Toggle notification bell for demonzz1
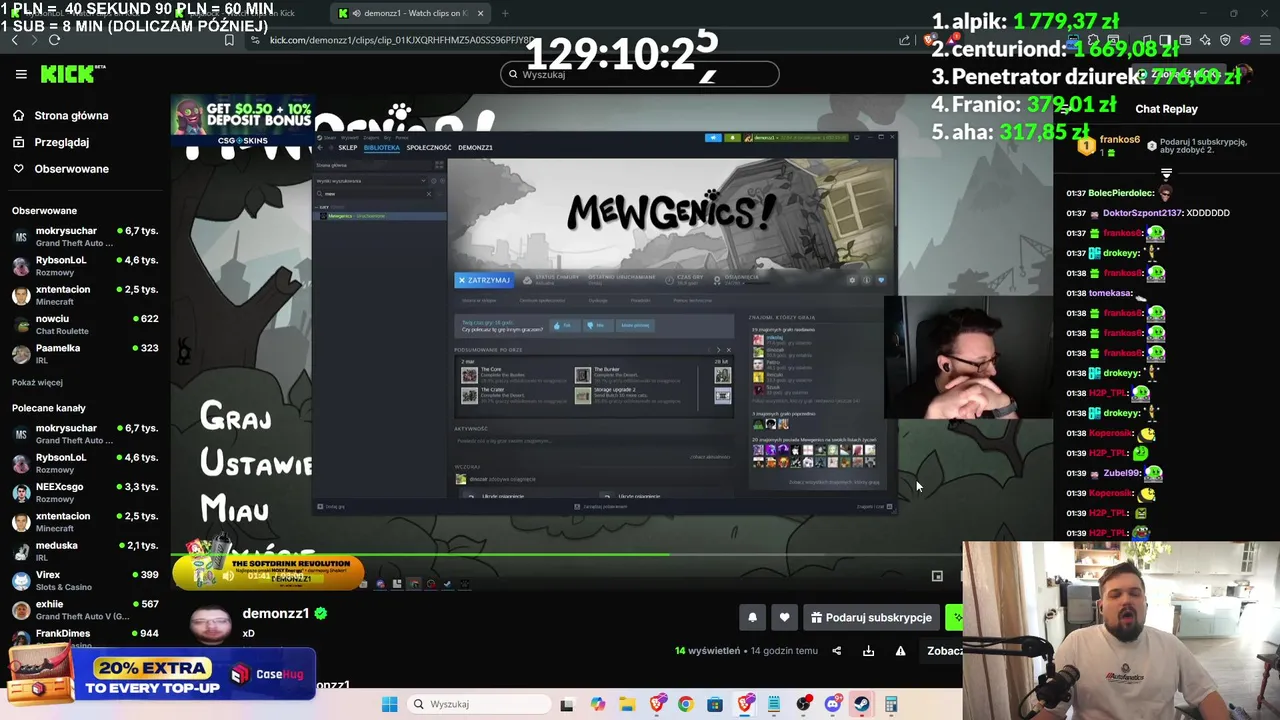 [753, 618]
